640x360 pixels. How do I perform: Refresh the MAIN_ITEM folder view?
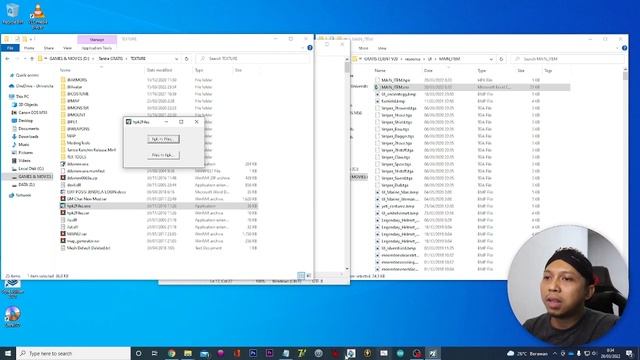[501, 59]
